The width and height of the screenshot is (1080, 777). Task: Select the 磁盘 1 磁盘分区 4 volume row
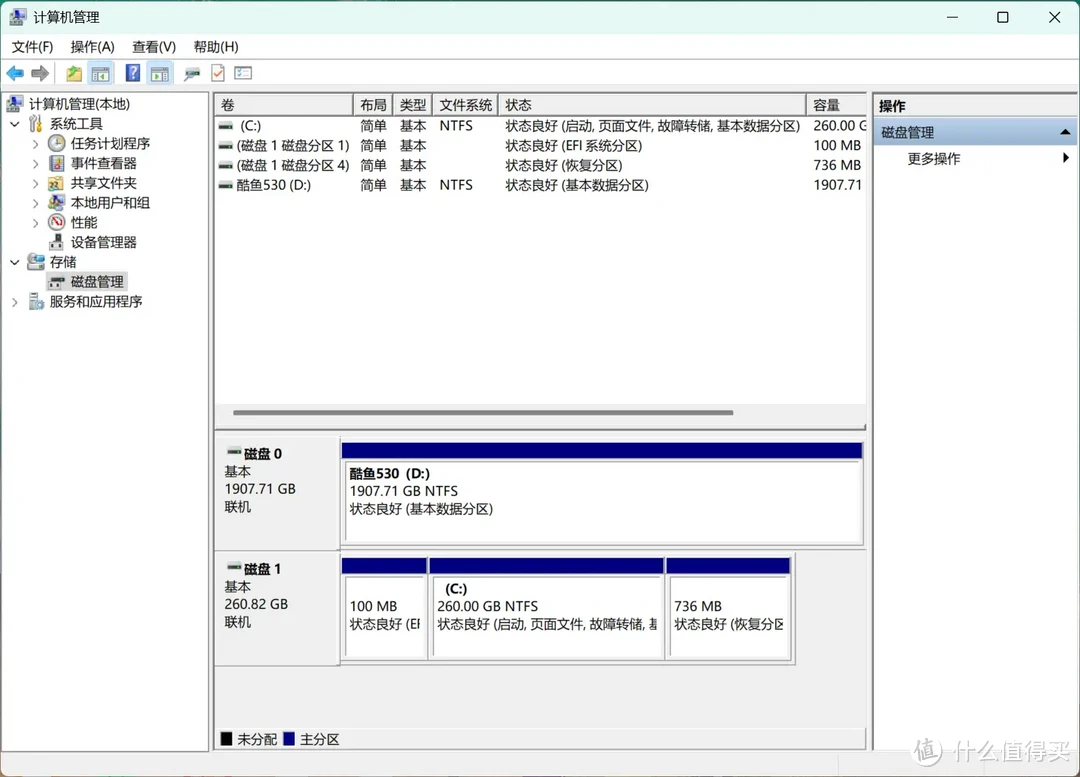(x=541, y=165)
